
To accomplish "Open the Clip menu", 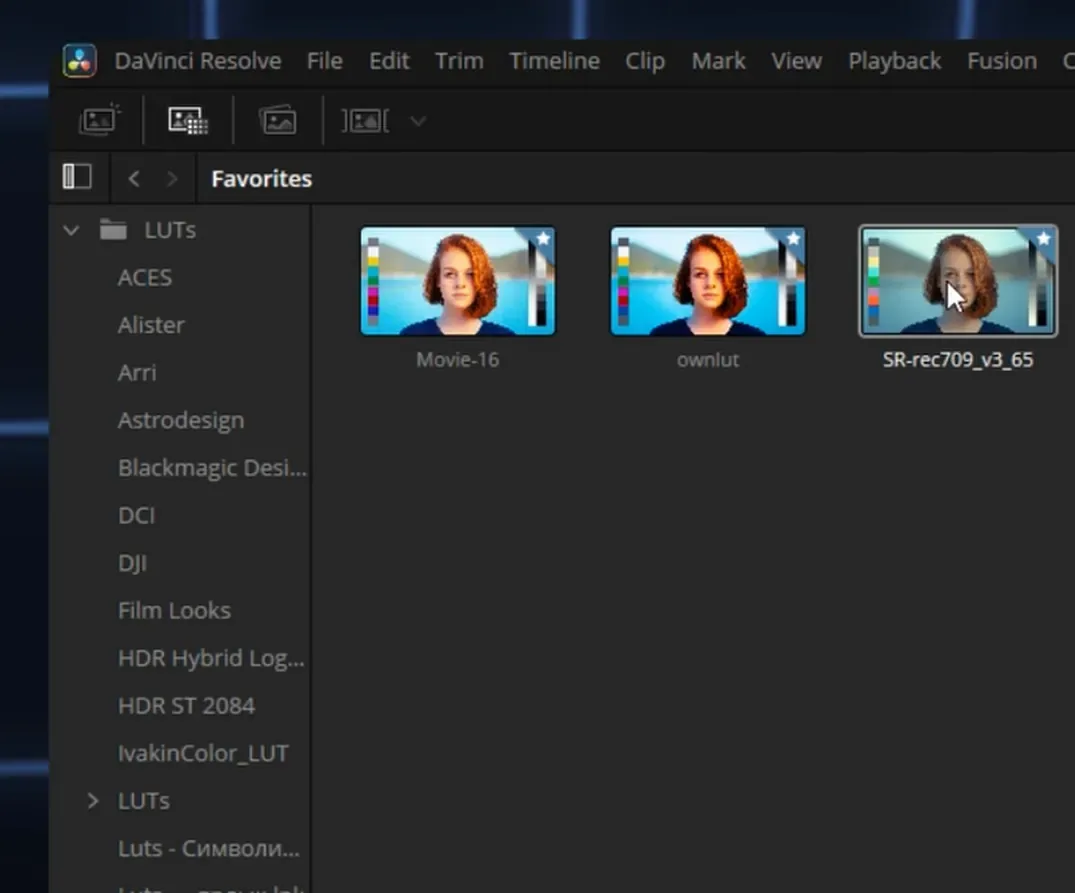I will click(x=645, y=61).
